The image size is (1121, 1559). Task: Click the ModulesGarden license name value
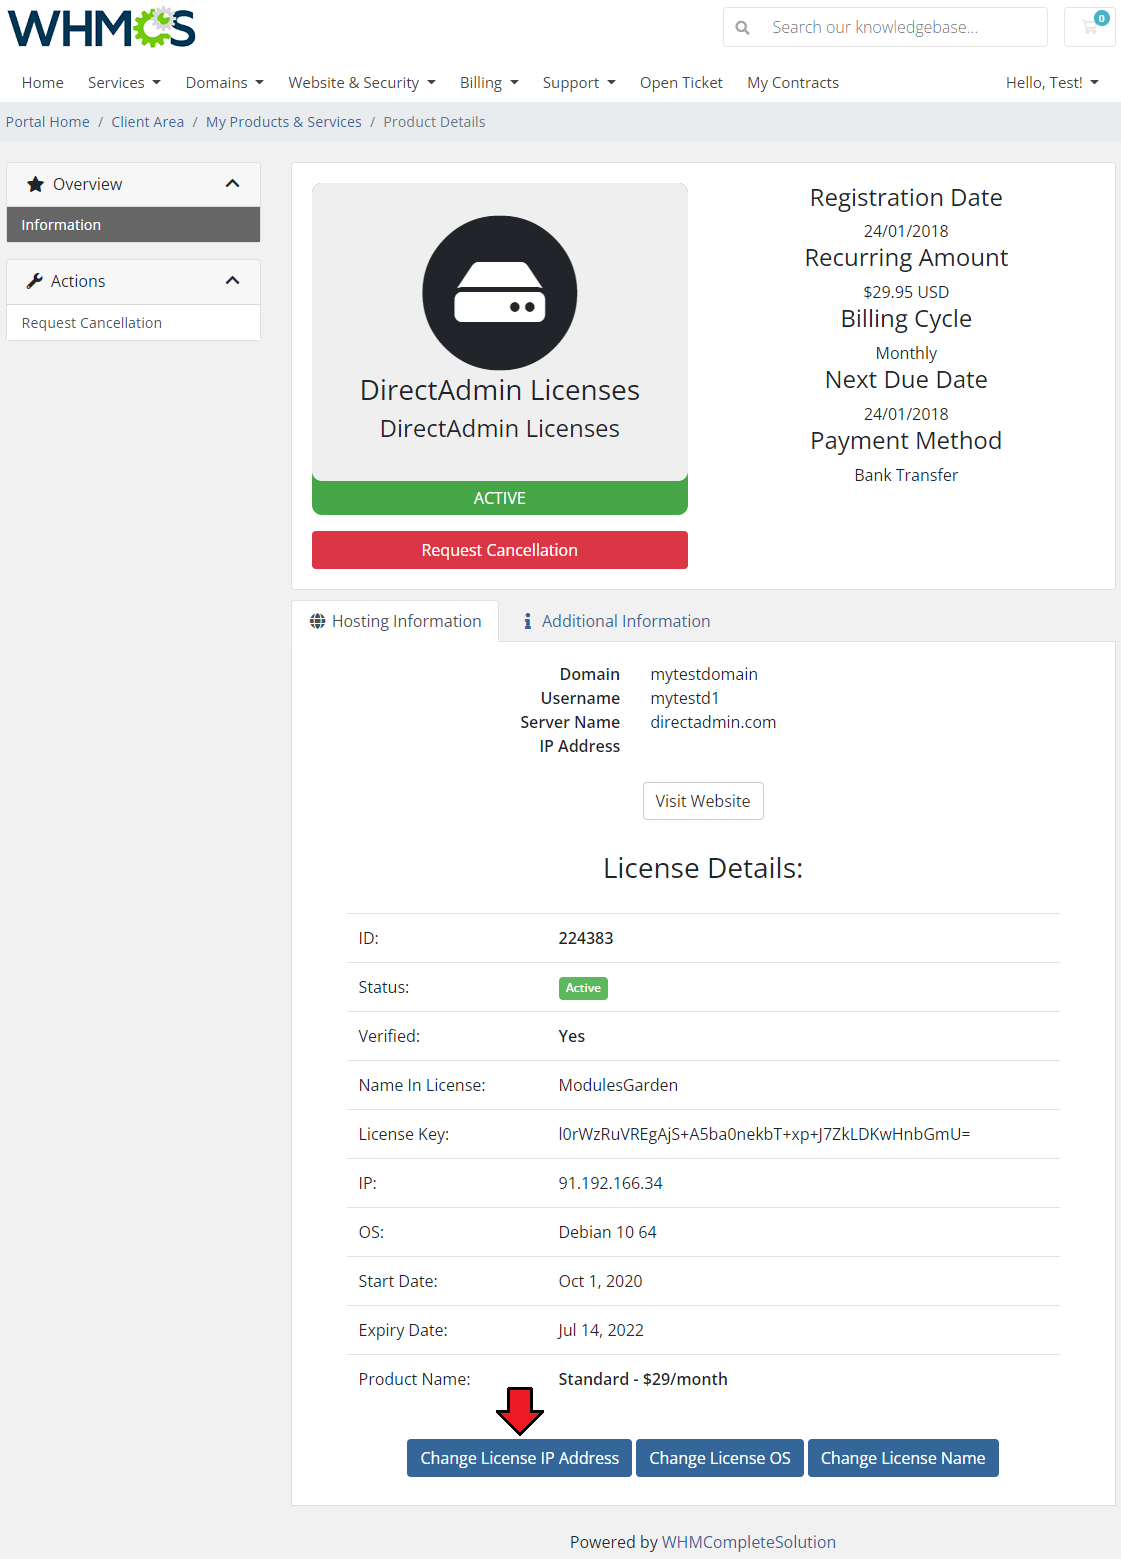[618, 1085]
